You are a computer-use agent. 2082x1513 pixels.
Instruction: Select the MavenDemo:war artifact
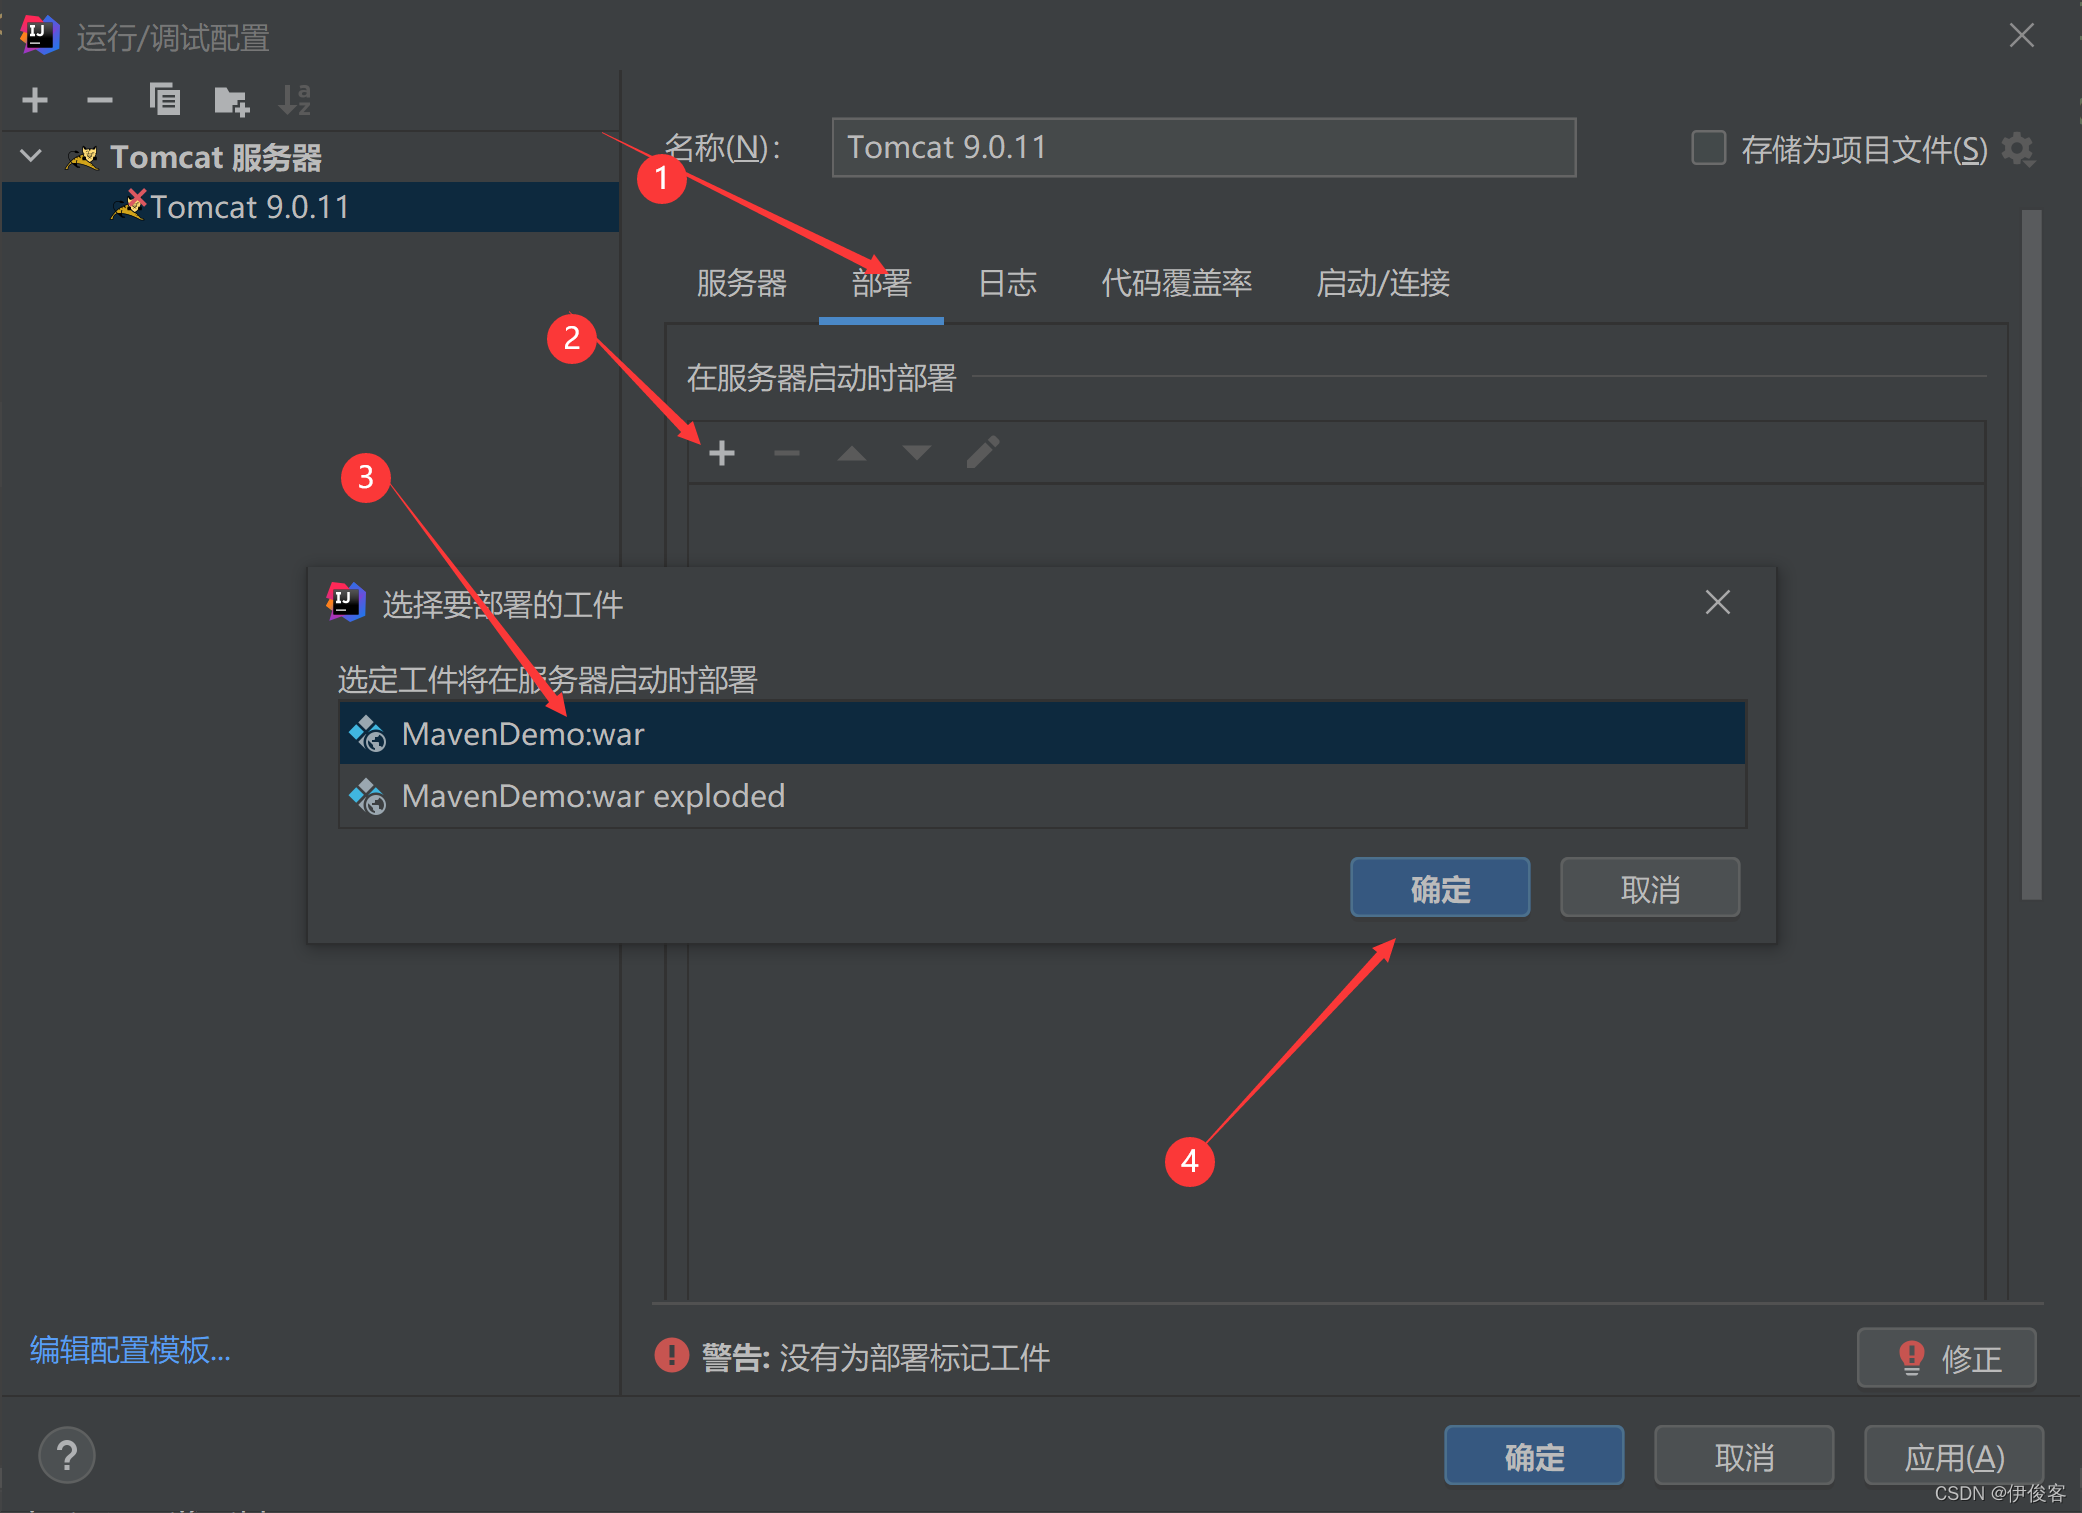point(1043,734)
